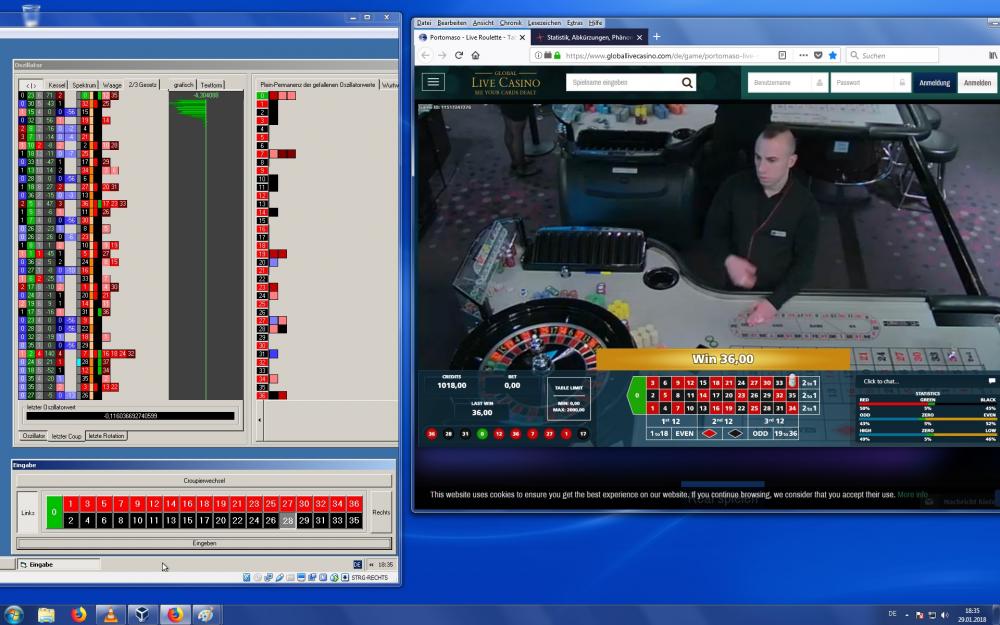Click the browser back arrow
Image resolution: width=1000 pixels, height=625 pixels.
pyautogui.click(x=425, y=55)
